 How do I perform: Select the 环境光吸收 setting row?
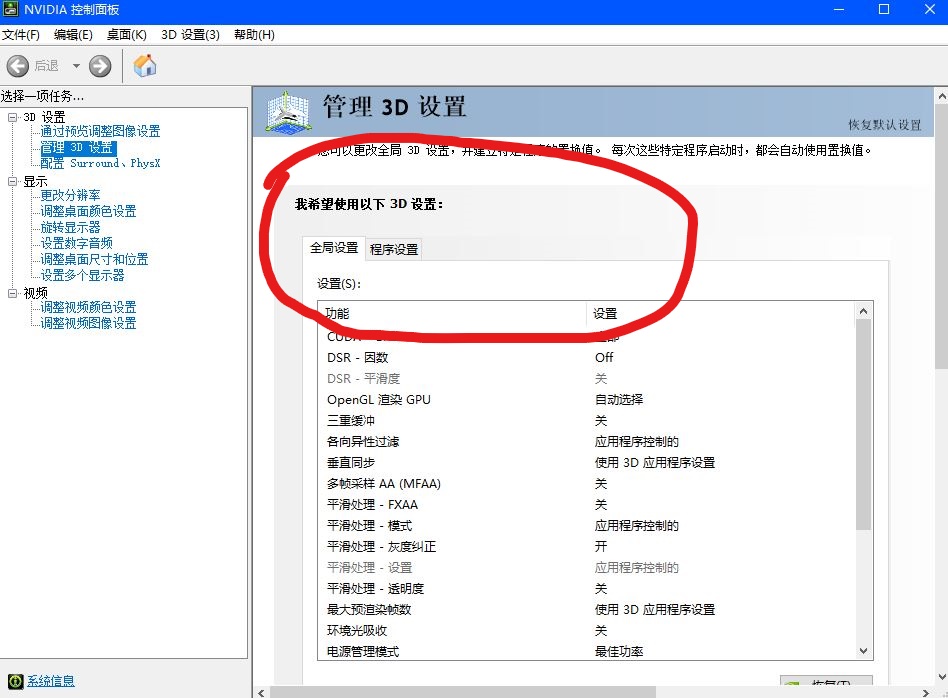(x=586, y=630)
